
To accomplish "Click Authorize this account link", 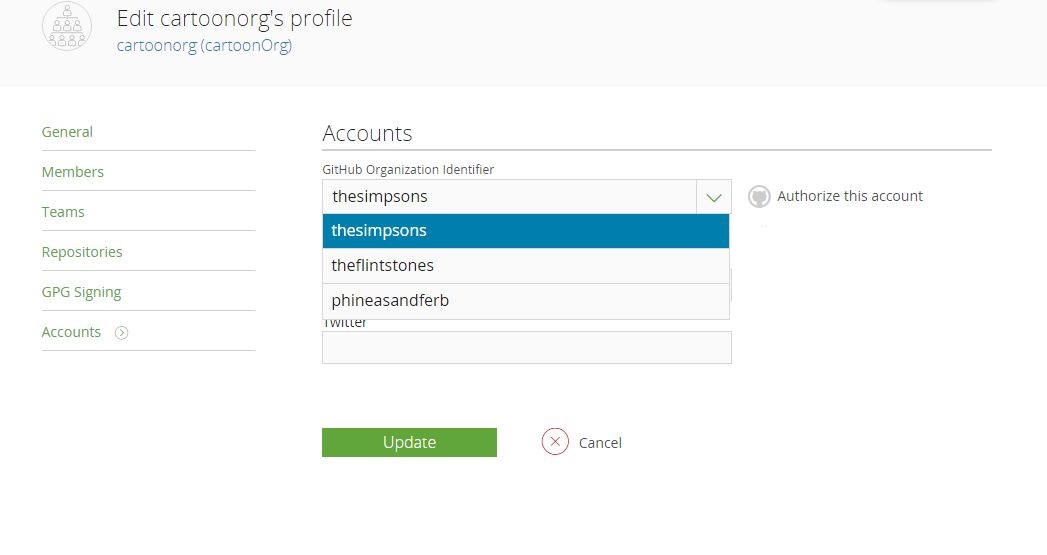I will click(x=850, y=196).
